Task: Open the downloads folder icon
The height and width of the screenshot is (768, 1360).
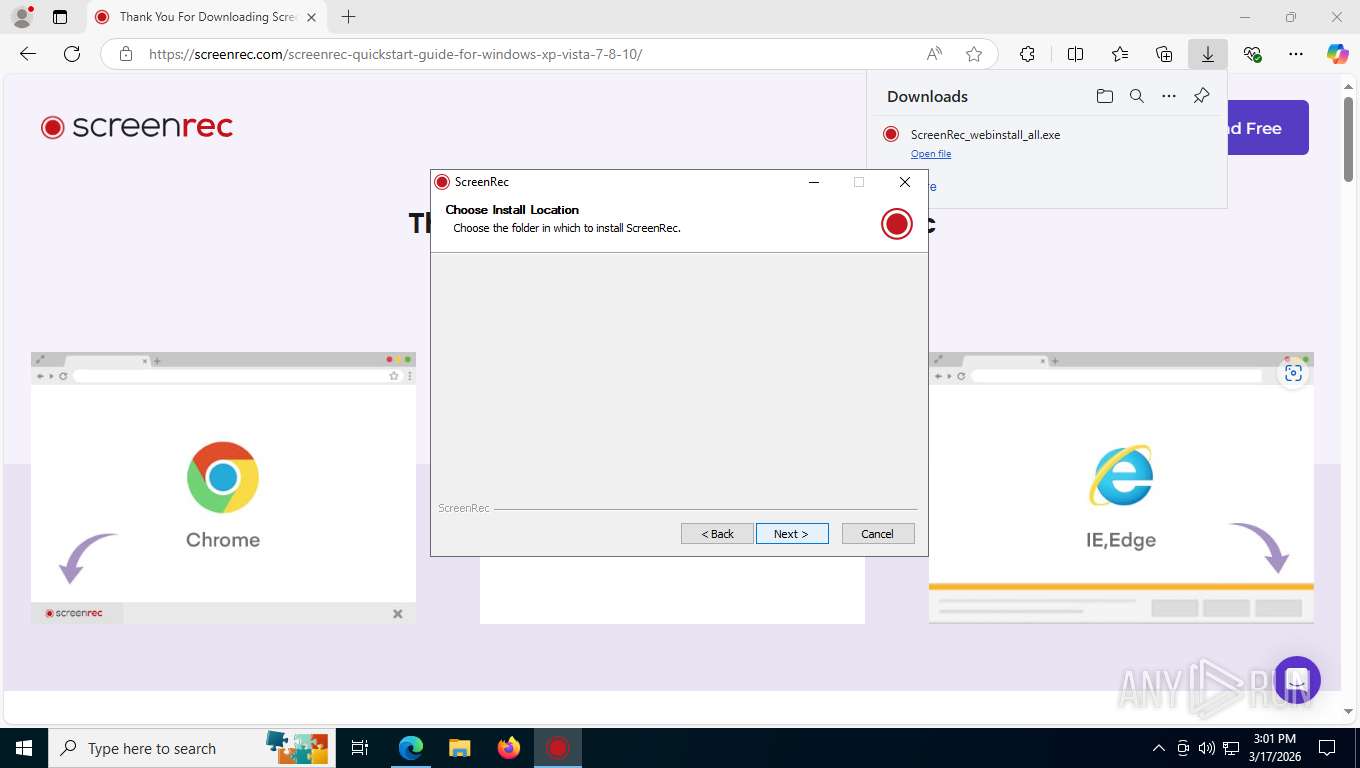Action: tap(1104, 96)
